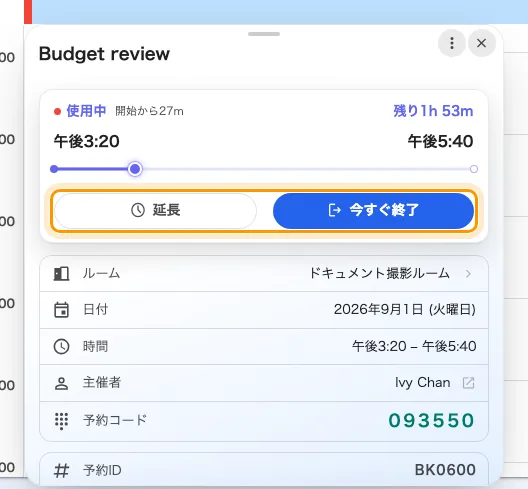Click the 開始から27m elapsed text
Screen dimensions: 528x489
(x=149, y=111)
